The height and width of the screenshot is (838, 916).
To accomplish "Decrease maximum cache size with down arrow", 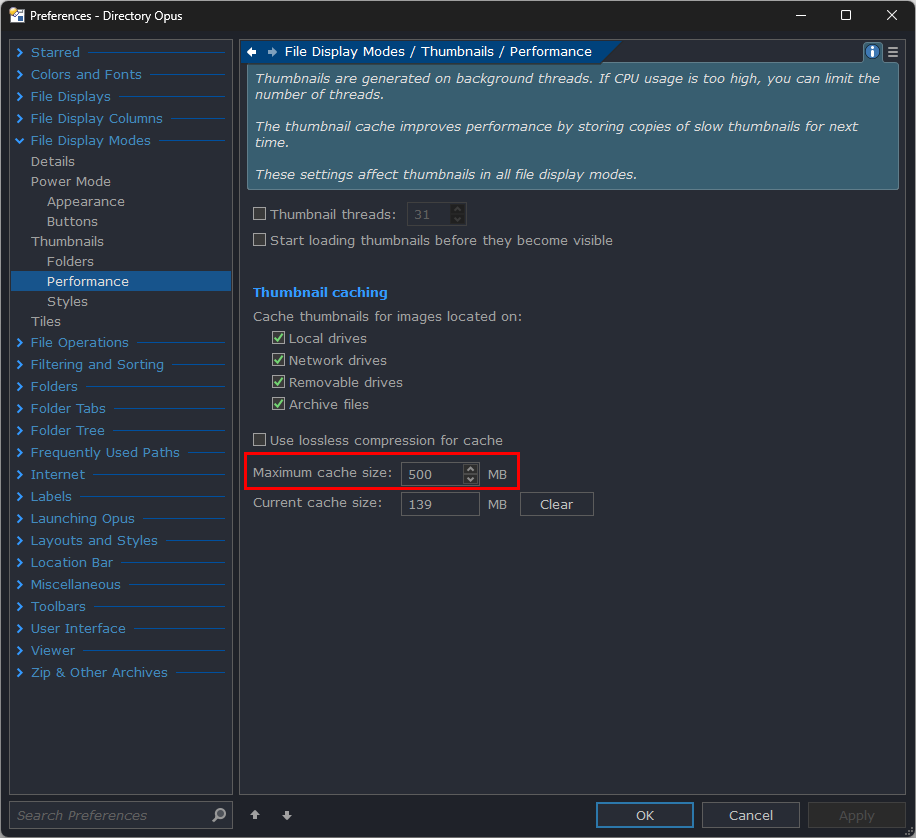I will pos(470,479).
